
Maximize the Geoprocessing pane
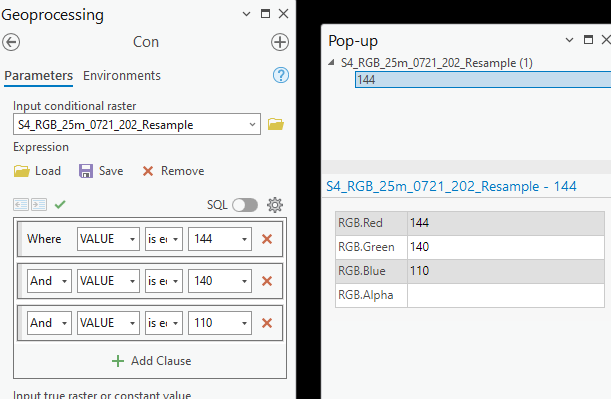265,14
